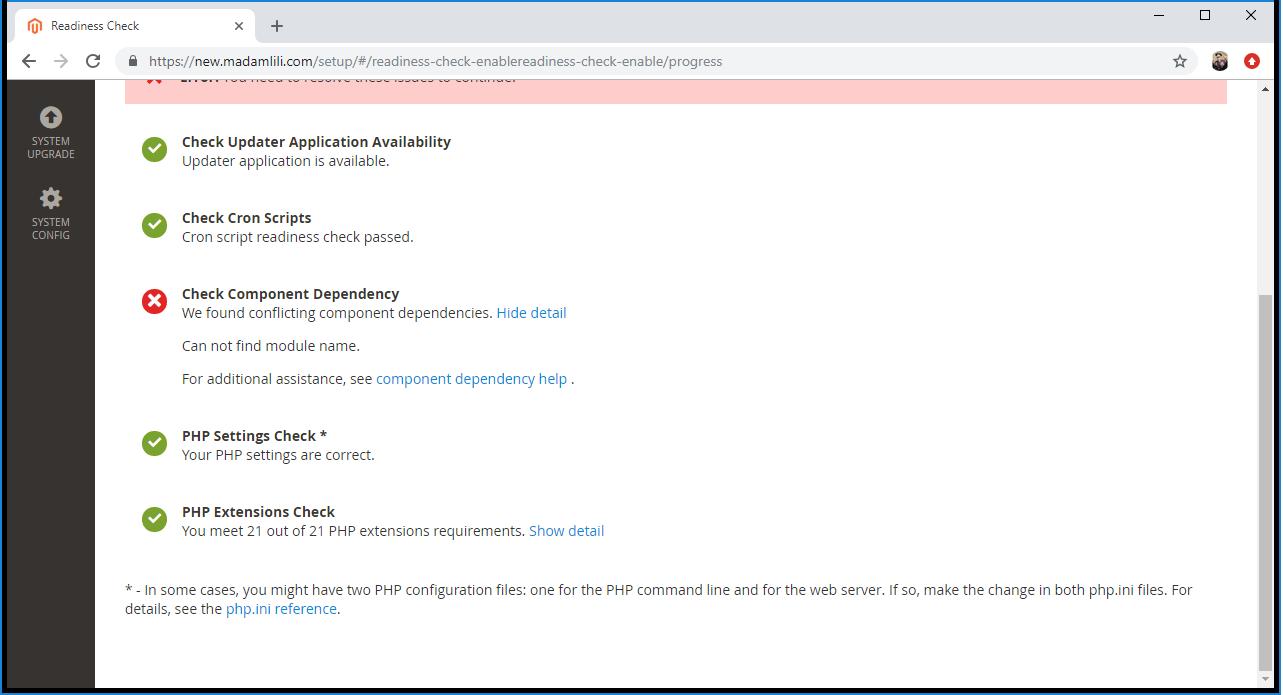Open the System Upgrade section in sidebar
This screenshot has width=1283, height=695.
[x=50, y=130]
